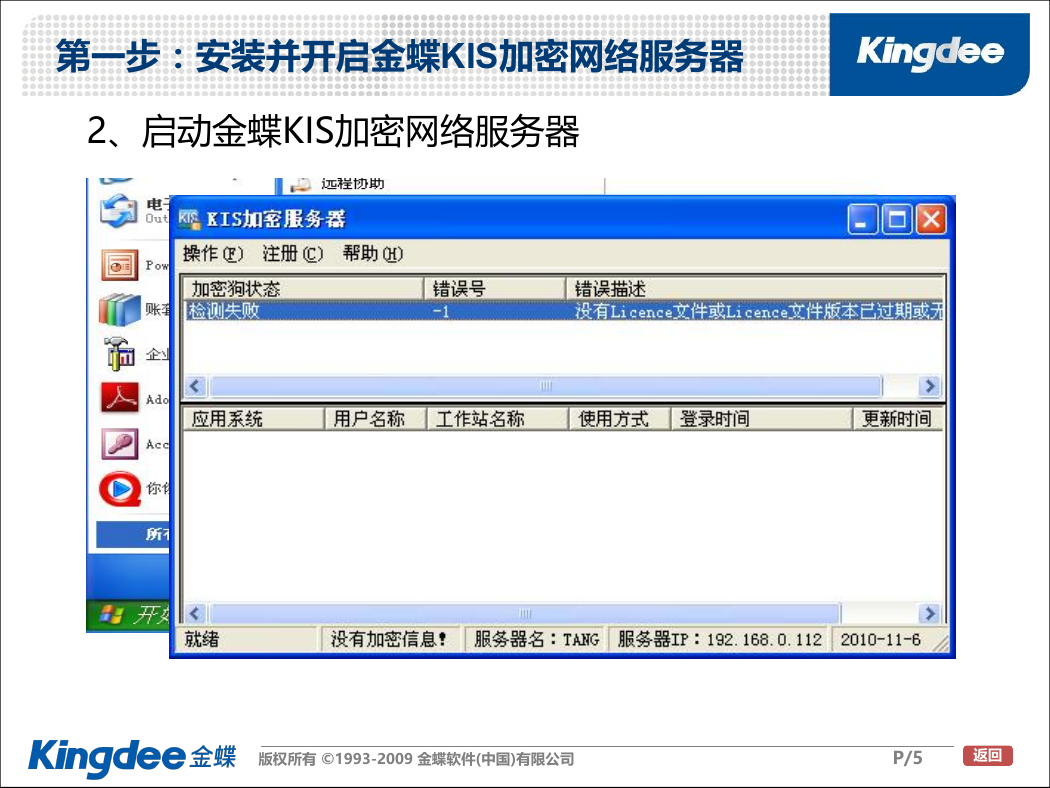Click the Windows 开始 Start button
This screenshot has width=1050, height=788.
[129, 615]
